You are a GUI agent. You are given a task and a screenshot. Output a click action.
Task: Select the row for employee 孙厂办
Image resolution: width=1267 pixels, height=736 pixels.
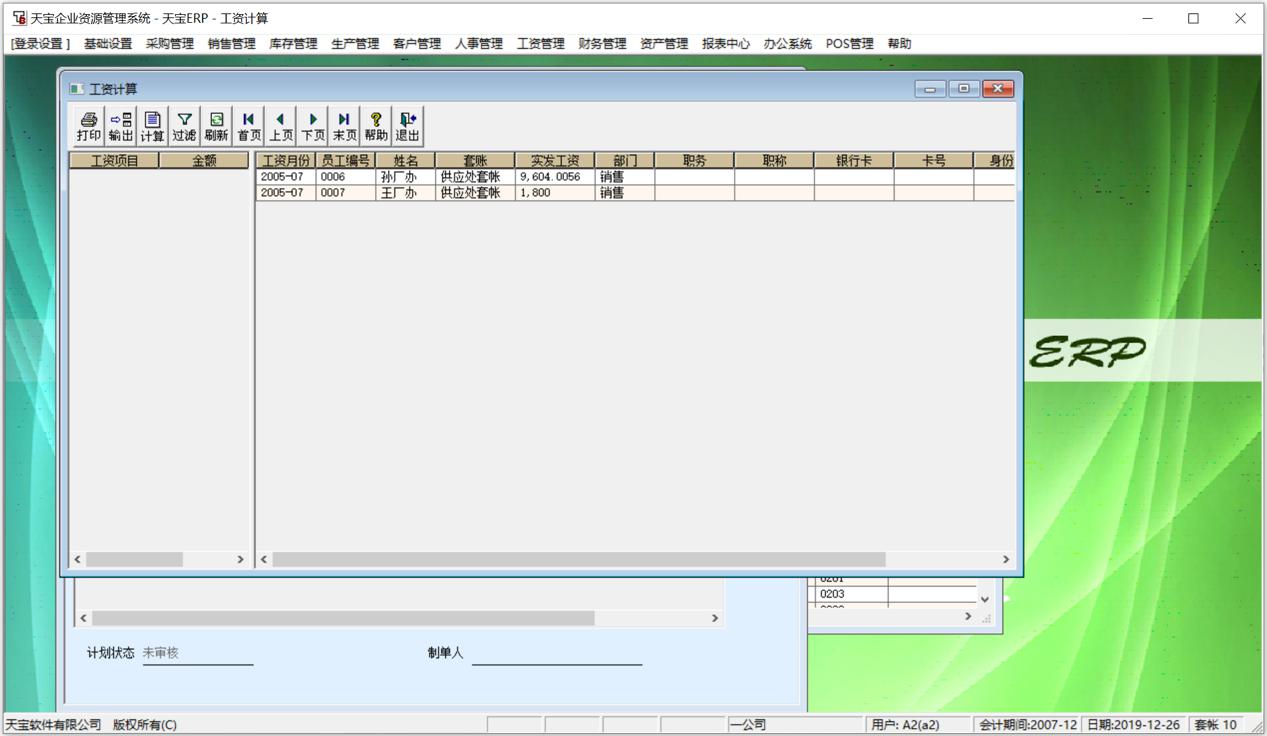click(397, 177)
